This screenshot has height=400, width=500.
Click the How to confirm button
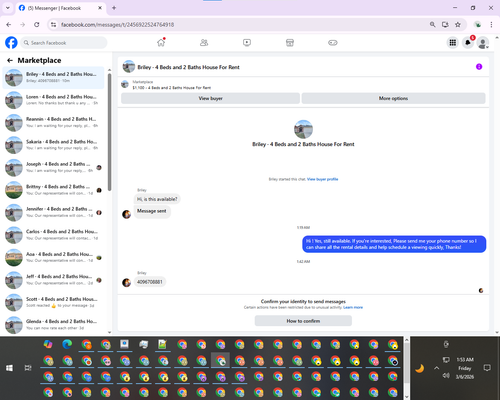coord(303,321)
